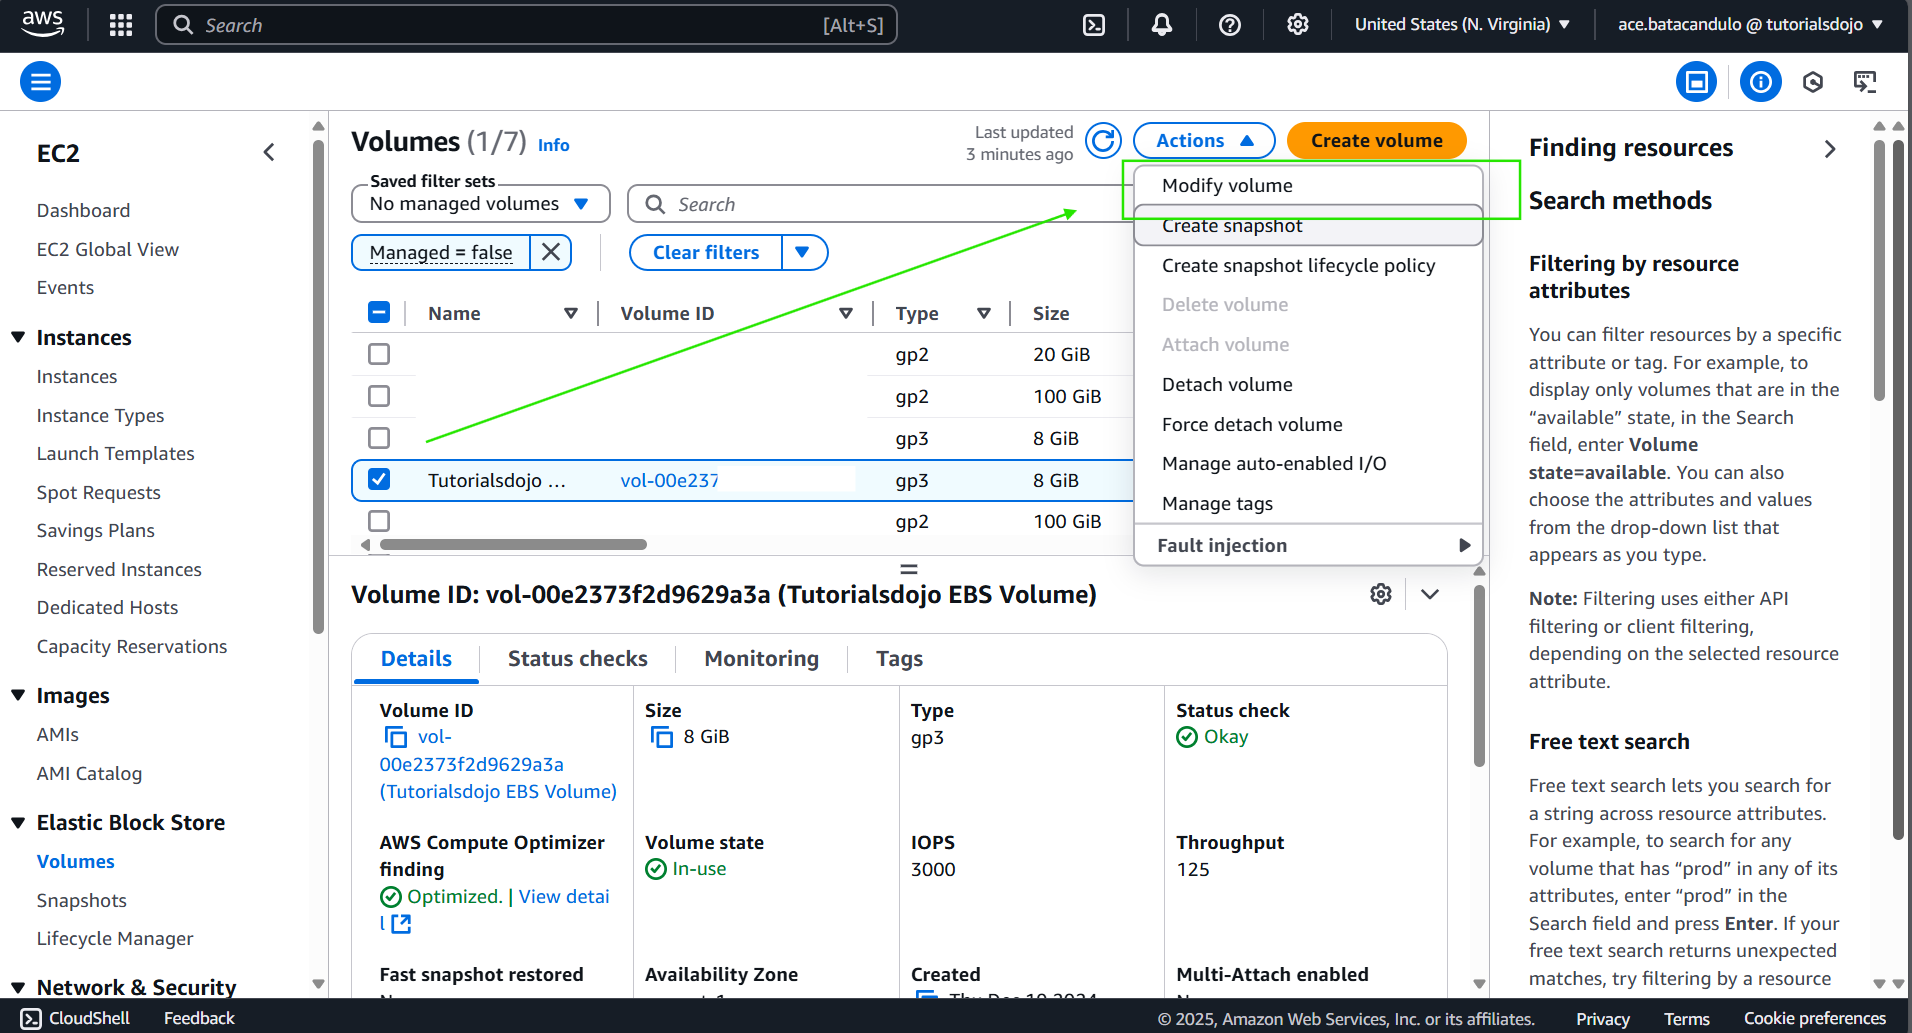Open external link icon for Optimizer details
The height and width of the screenshot is (1033, 1912).
point(401,924)
